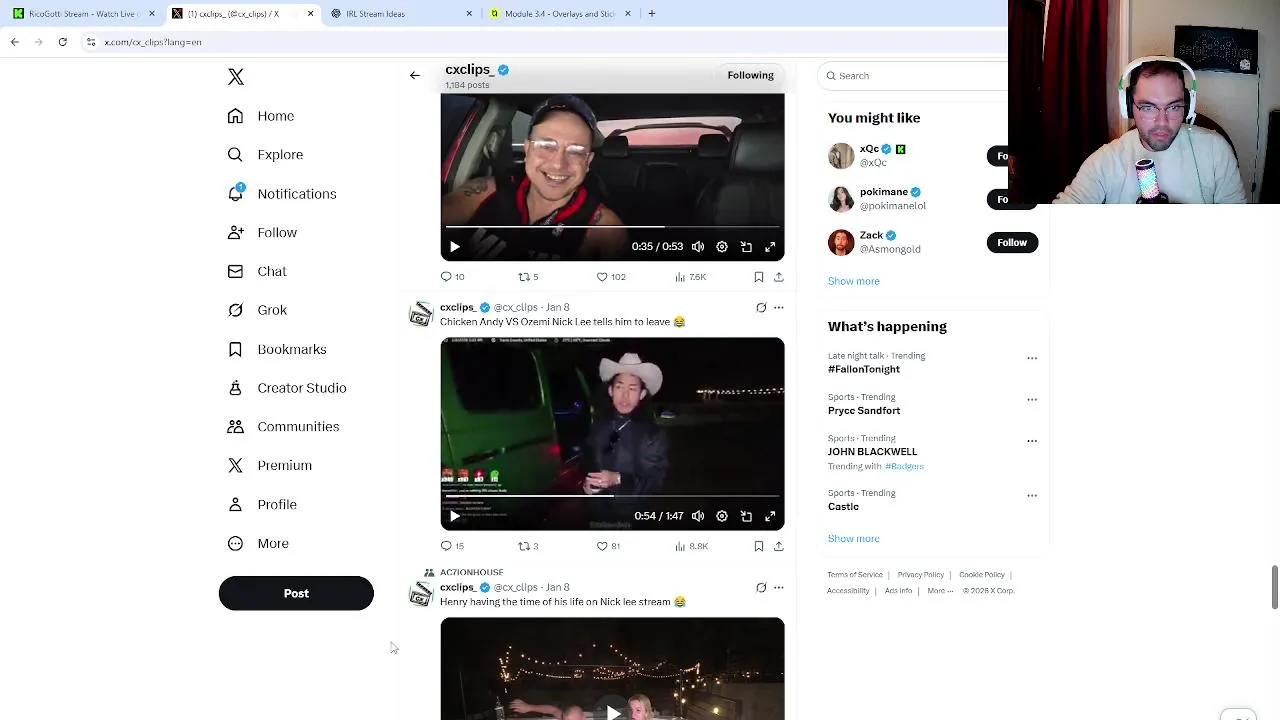Follow Zack @Asmongold
The image size is (1280, 720).
(x=1012, y=243)
